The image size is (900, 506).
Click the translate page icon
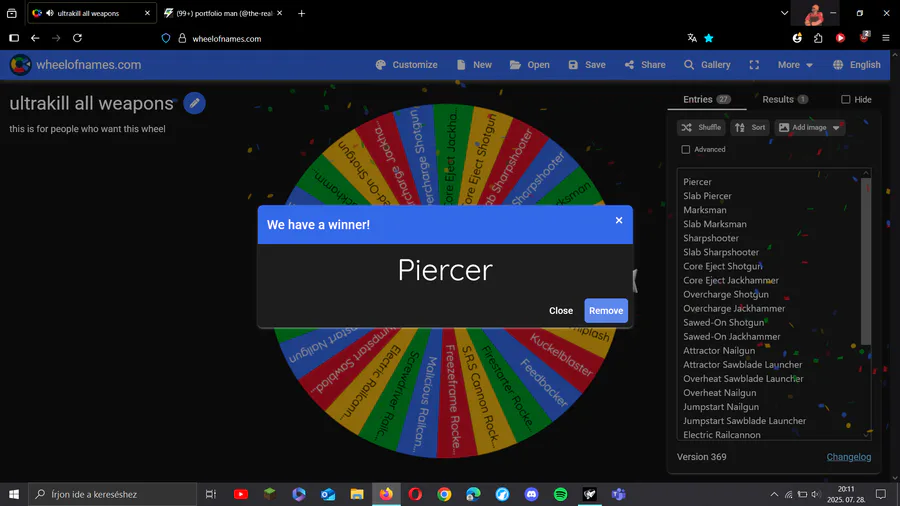tap(692, 38)
